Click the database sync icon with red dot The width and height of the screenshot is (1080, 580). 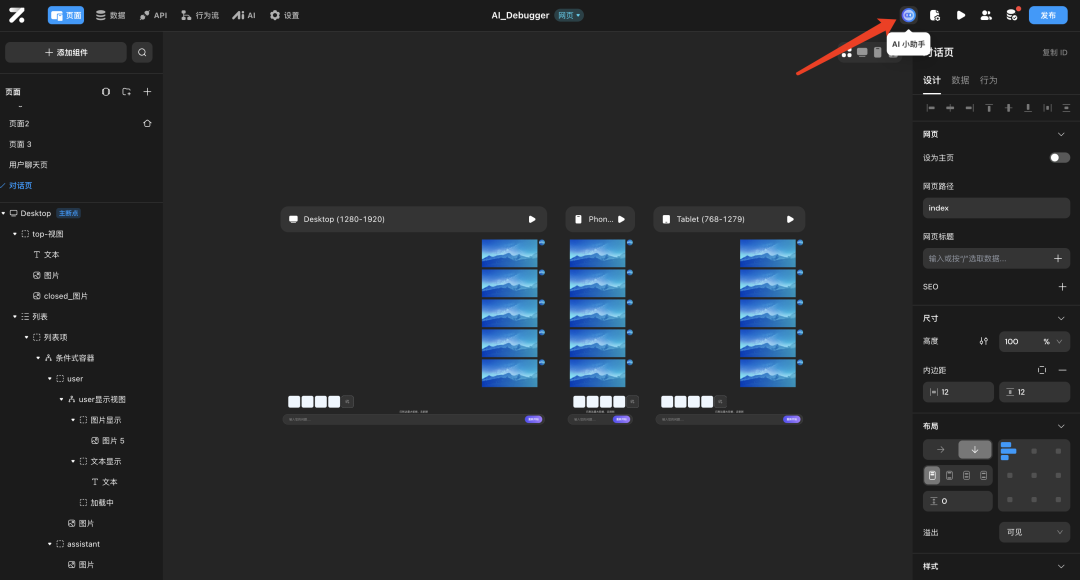click(x=1012, y=15)
